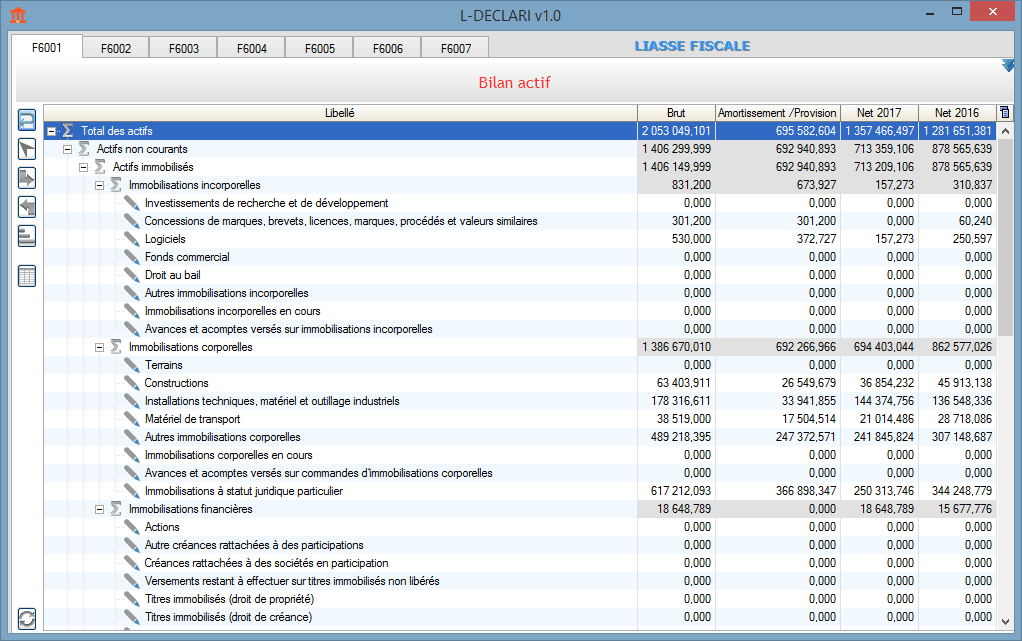
Task: Switch to the F6001 tab
Action: coord(47,48)
